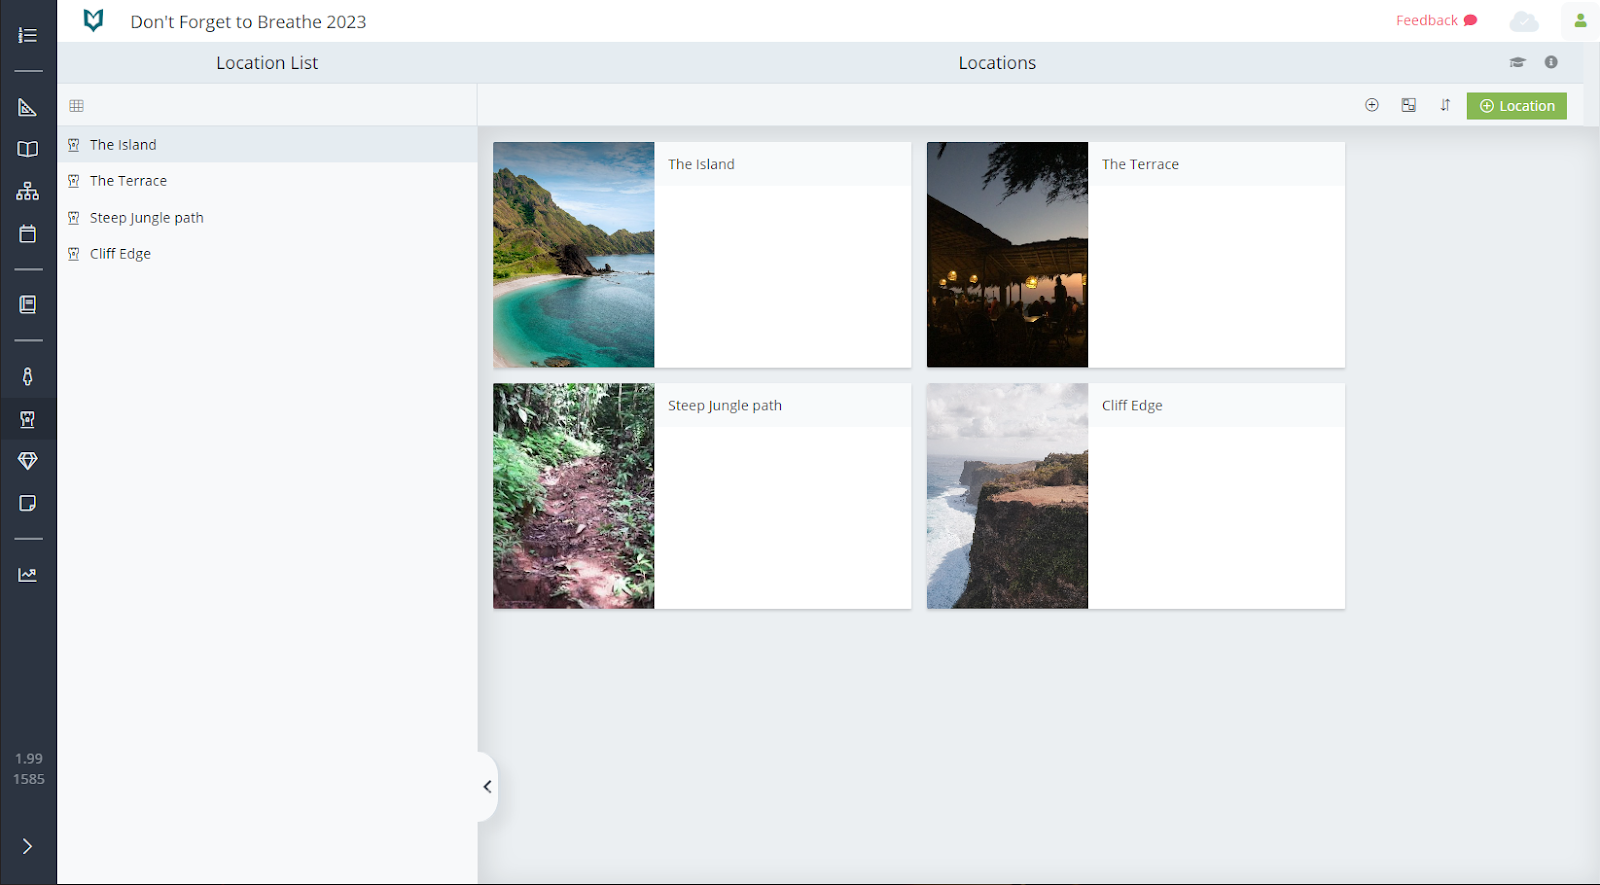Select Steep Jungle path in Location List
The image size is (1600, 885).
pyautogui.click(x=146, y=218)
